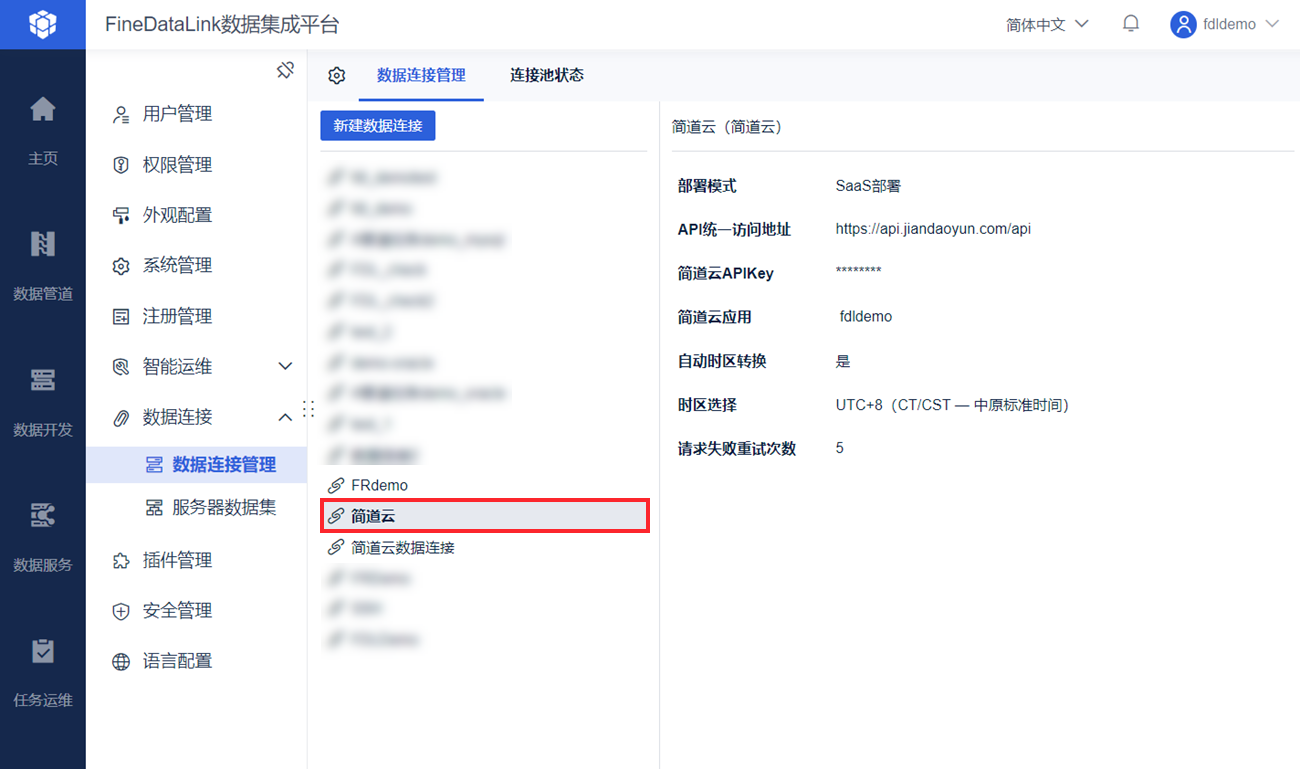Select 数据连接管理 submenu item
The image size is (1300, 769).
pyautogui.click(x=196, y=465)
